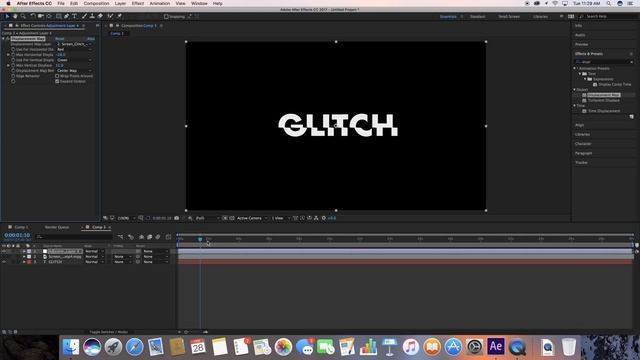Collapse Animation Presets folder in Effects panel

pos(575,69)
